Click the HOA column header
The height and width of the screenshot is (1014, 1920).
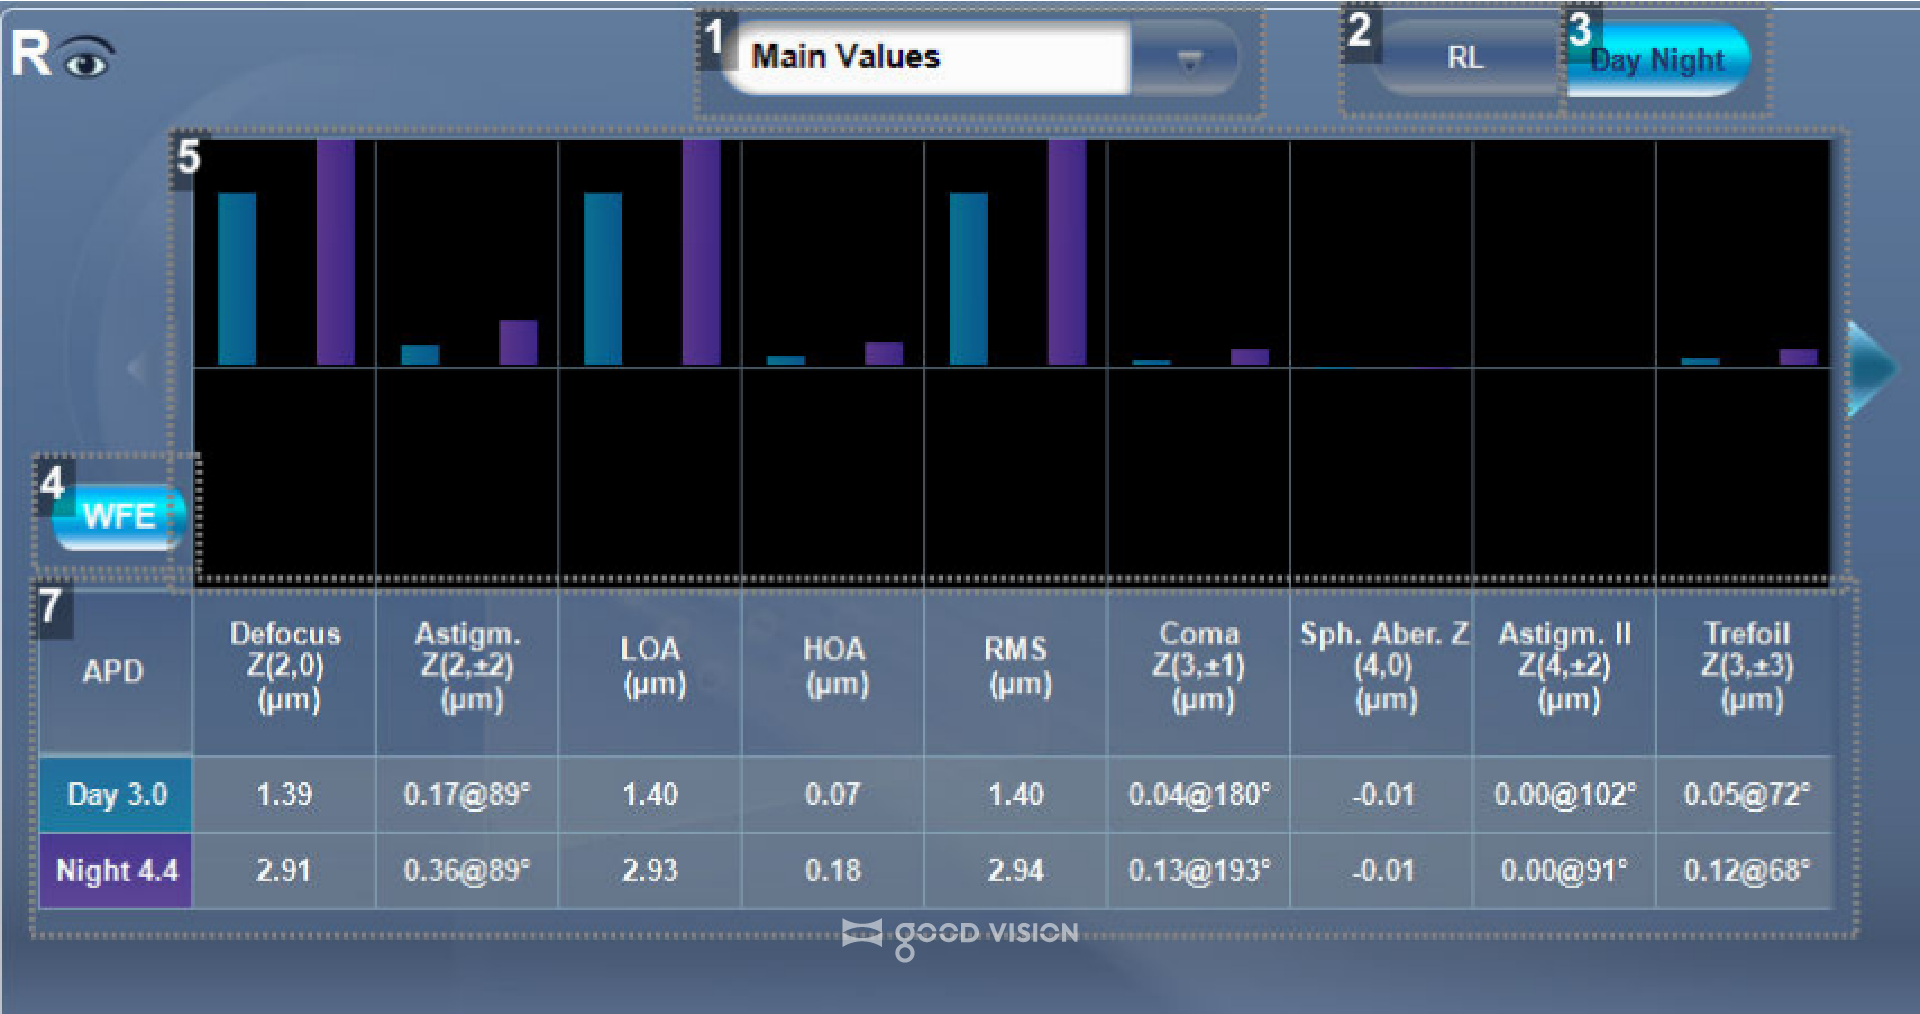pyautogui.click(x=833, y=666)
